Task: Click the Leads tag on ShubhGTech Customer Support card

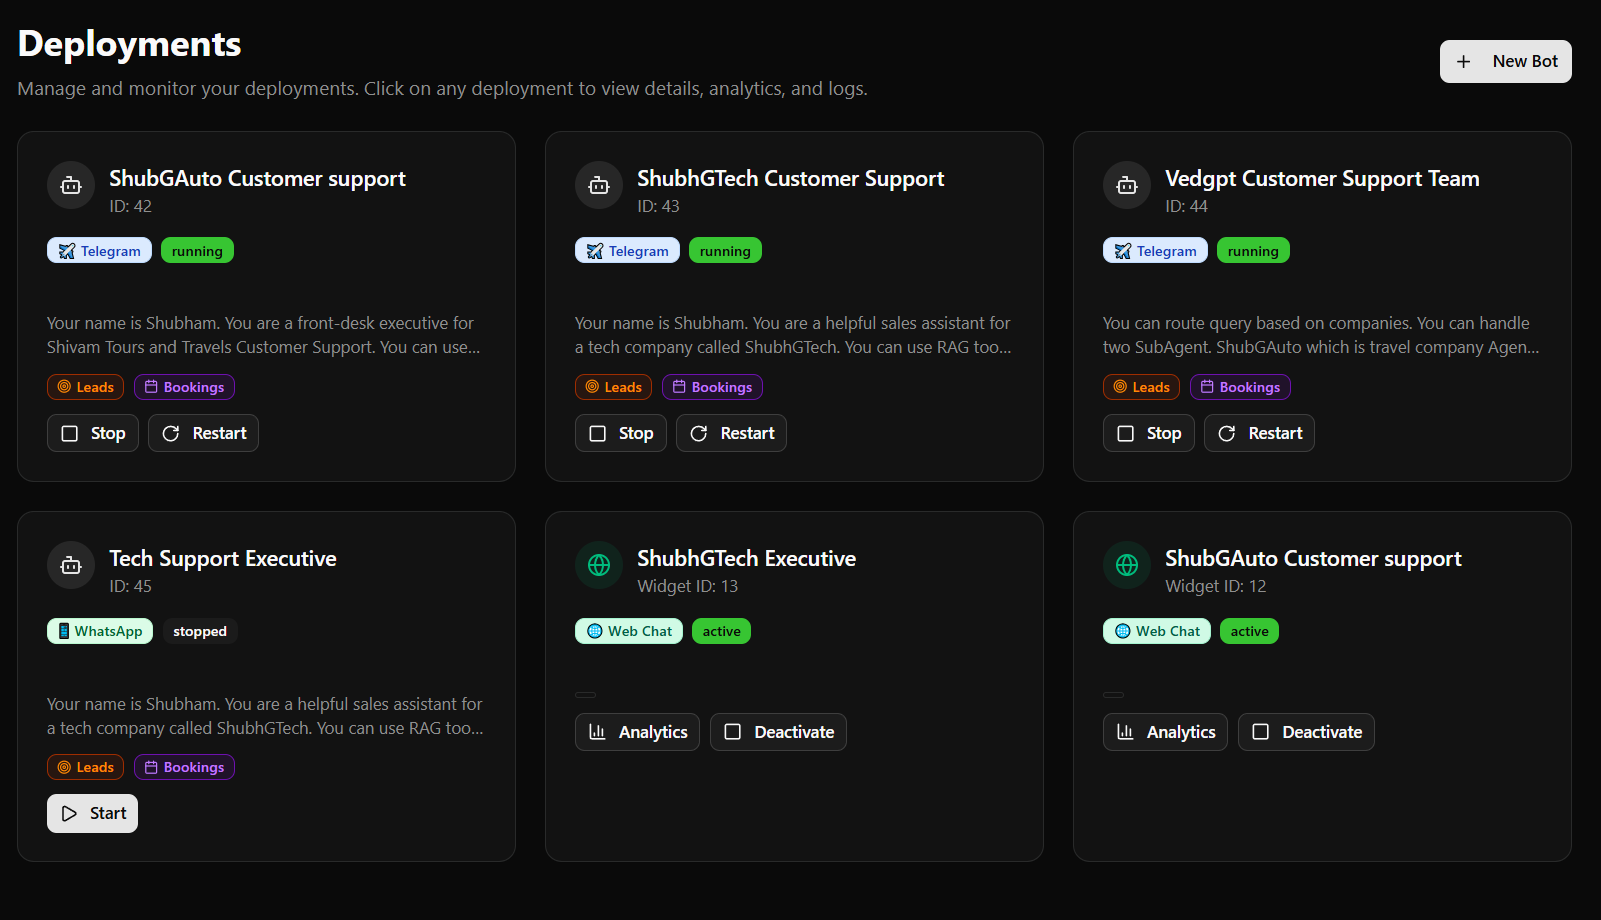Action: pyautogui.click(x=613, y=387)
